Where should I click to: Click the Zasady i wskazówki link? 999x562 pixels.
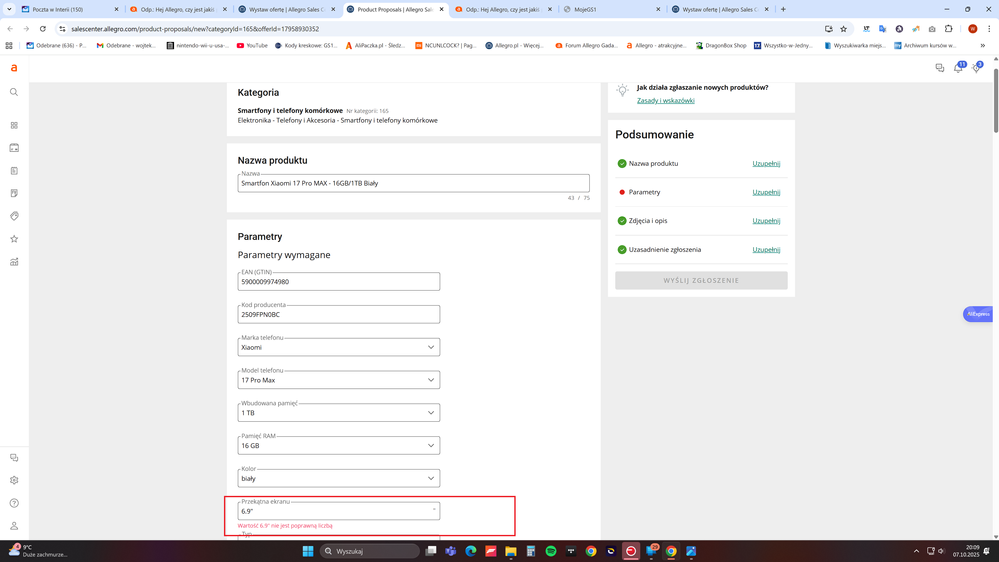click(x=665, y=100)
